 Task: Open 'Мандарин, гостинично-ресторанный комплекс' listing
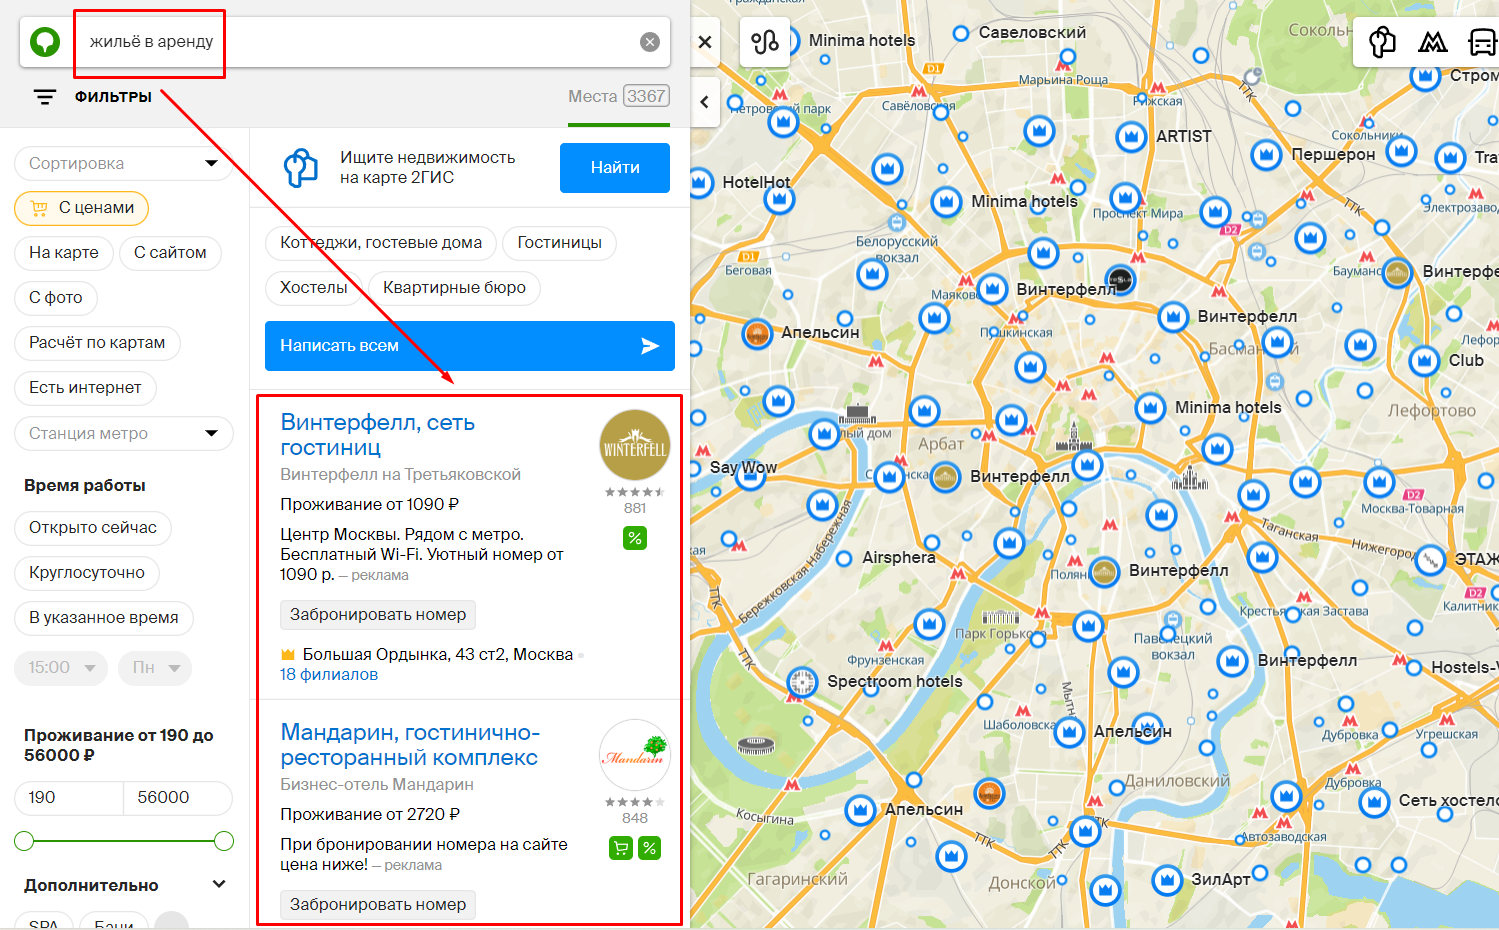point(410,744)
